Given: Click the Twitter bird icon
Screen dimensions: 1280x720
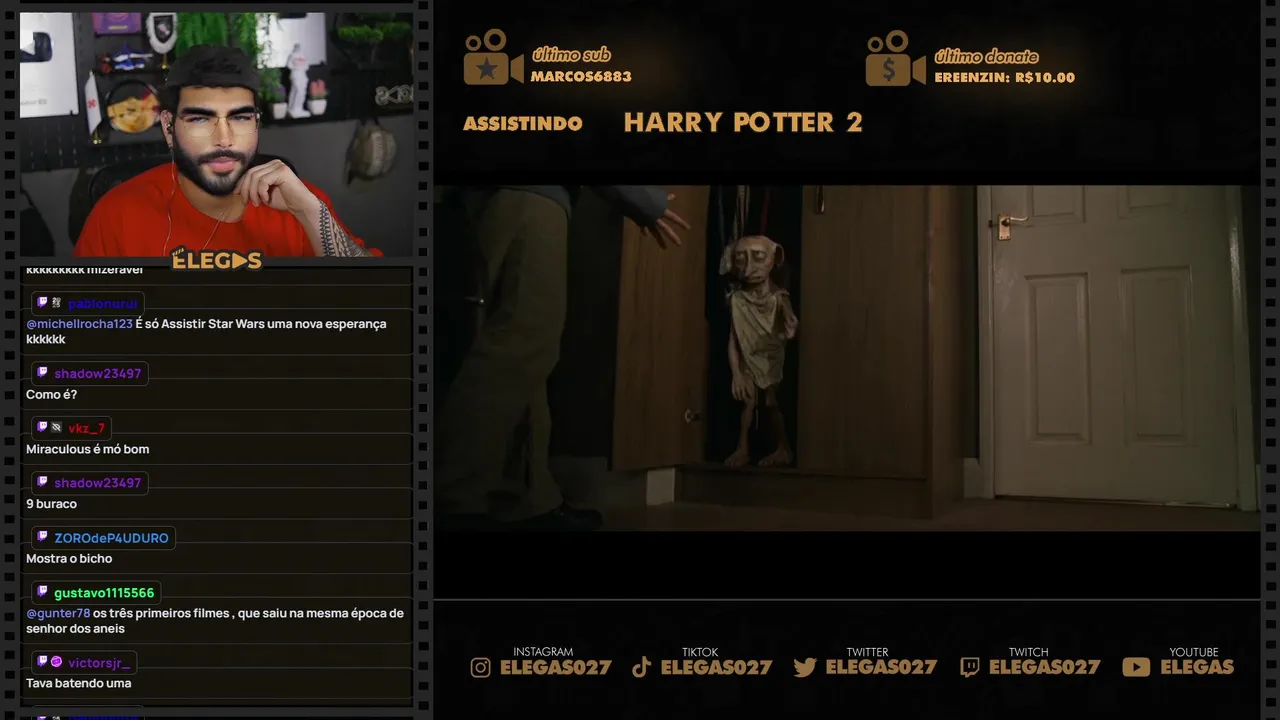Looking at the screenshot, I should tap(805, 667).
